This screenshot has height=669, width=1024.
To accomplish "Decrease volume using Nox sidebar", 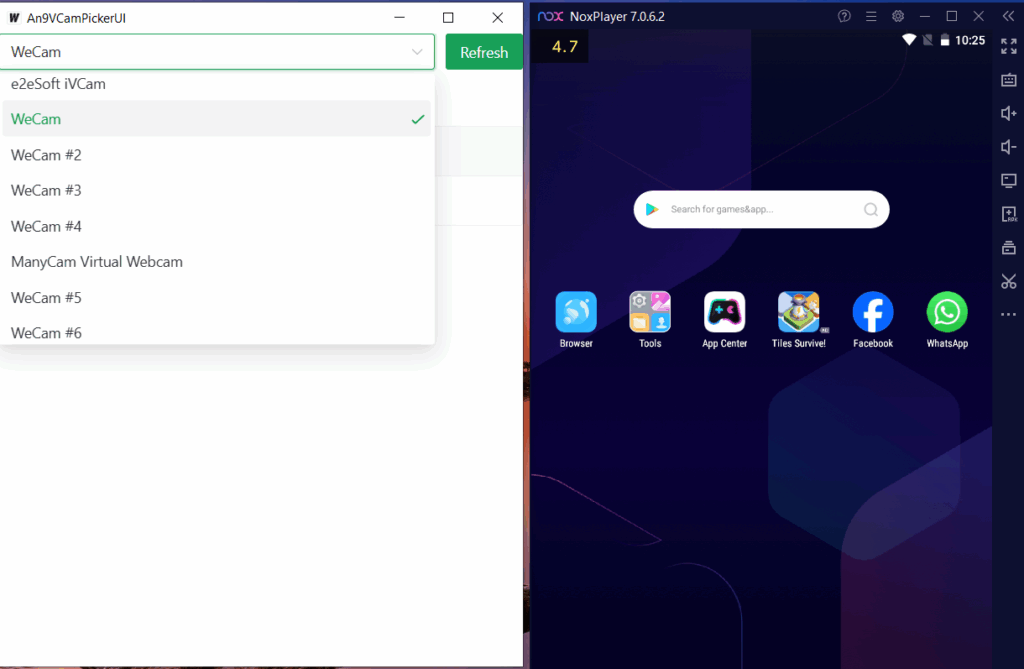I will tap(1008, 147).
